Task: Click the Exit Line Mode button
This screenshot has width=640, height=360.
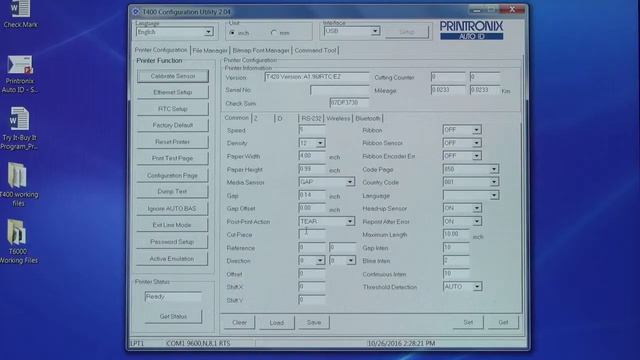Action: 172,225
